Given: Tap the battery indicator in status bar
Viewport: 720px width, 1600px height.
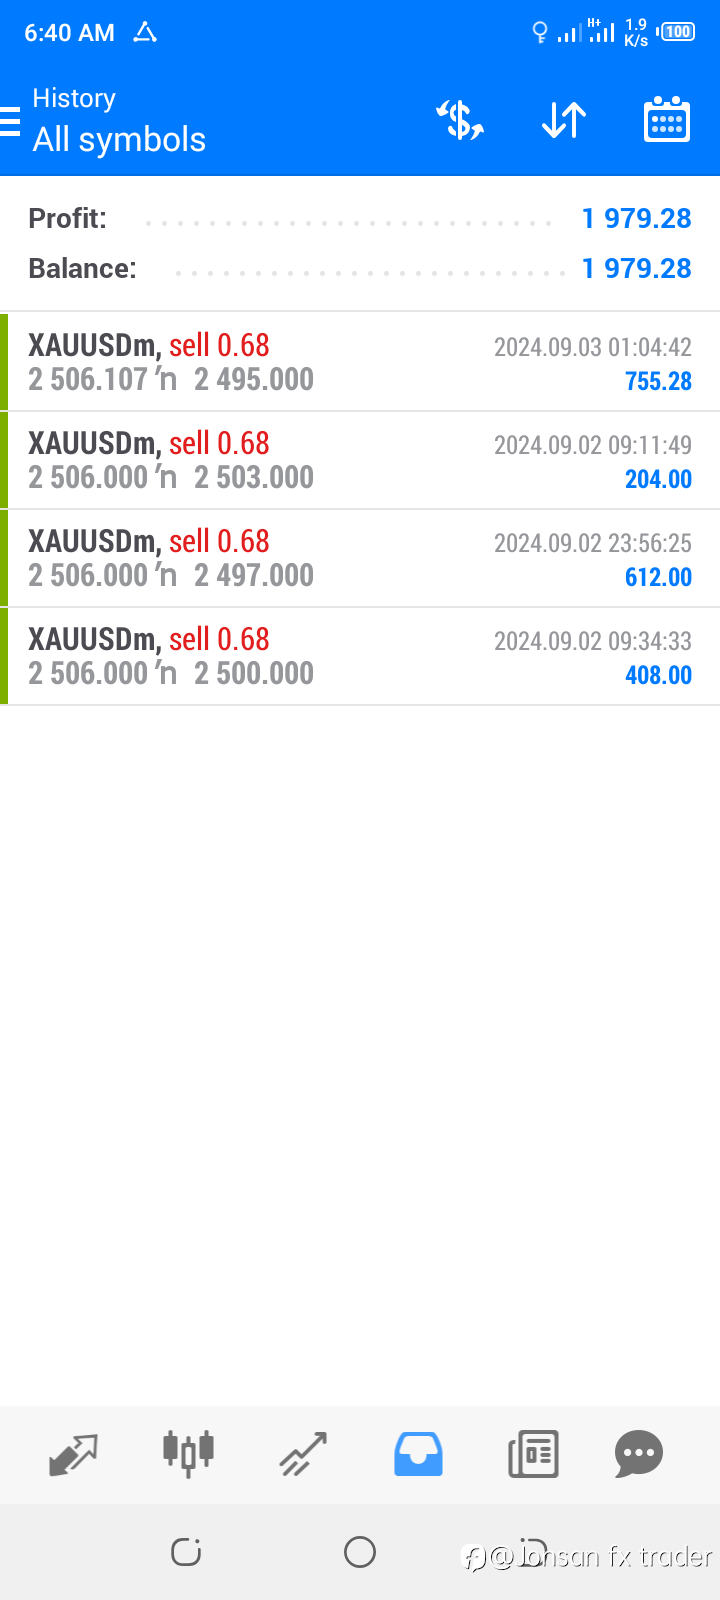Looking at the screenshot, I should [x=678, y=32].
